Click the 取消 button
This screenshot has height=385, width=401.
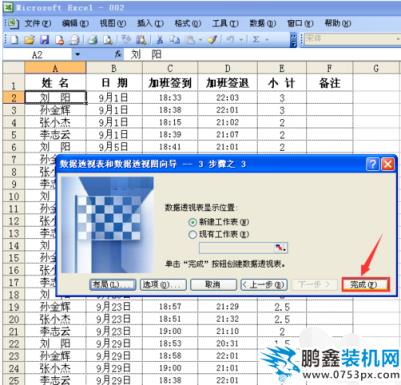click(x=213, y=285)
